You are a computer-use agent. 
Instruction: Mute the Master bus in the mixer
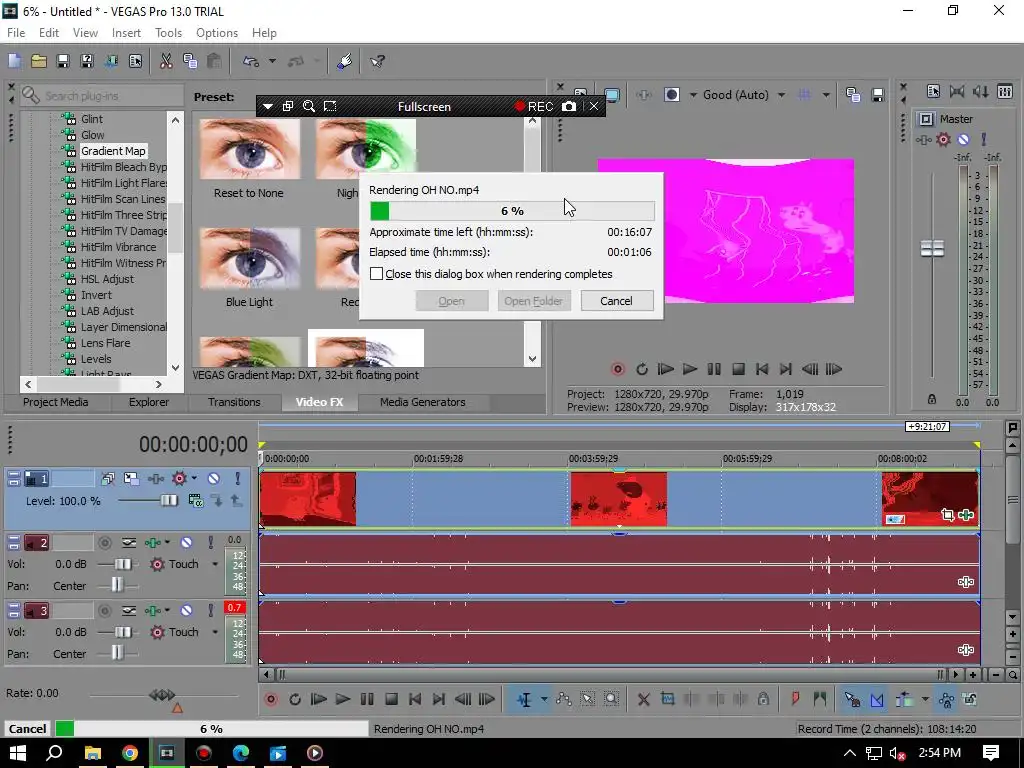963,139
